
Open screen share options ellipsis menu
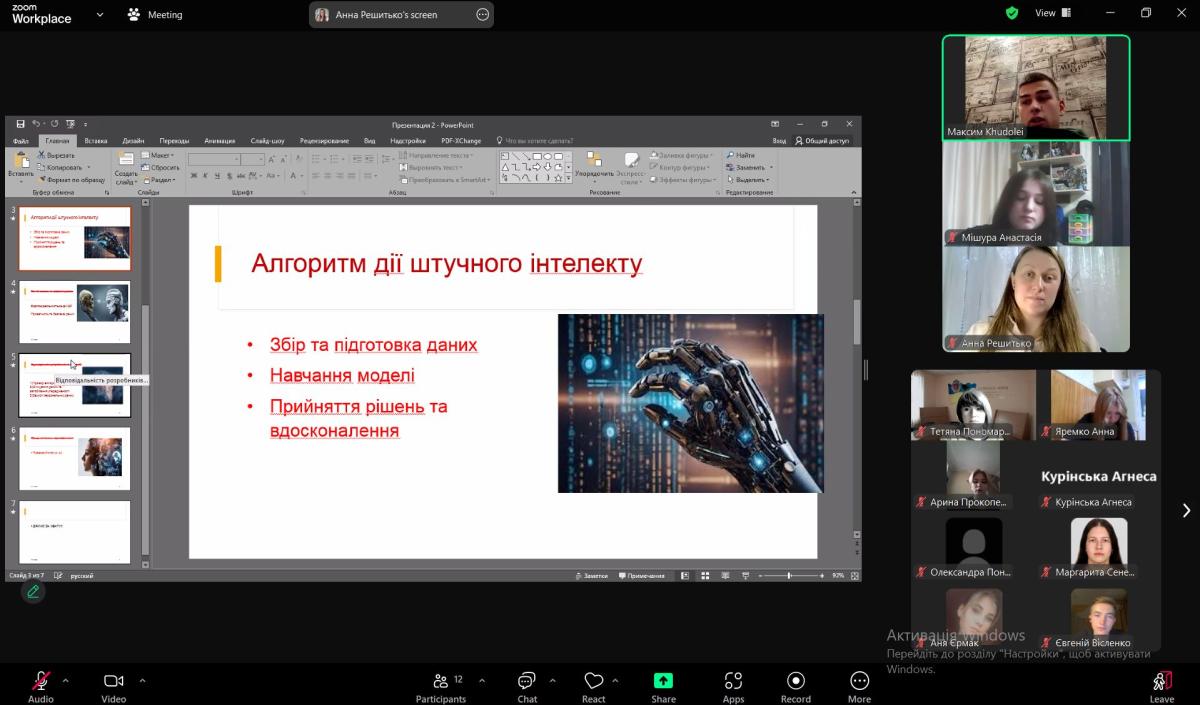[x=482, y=15]
